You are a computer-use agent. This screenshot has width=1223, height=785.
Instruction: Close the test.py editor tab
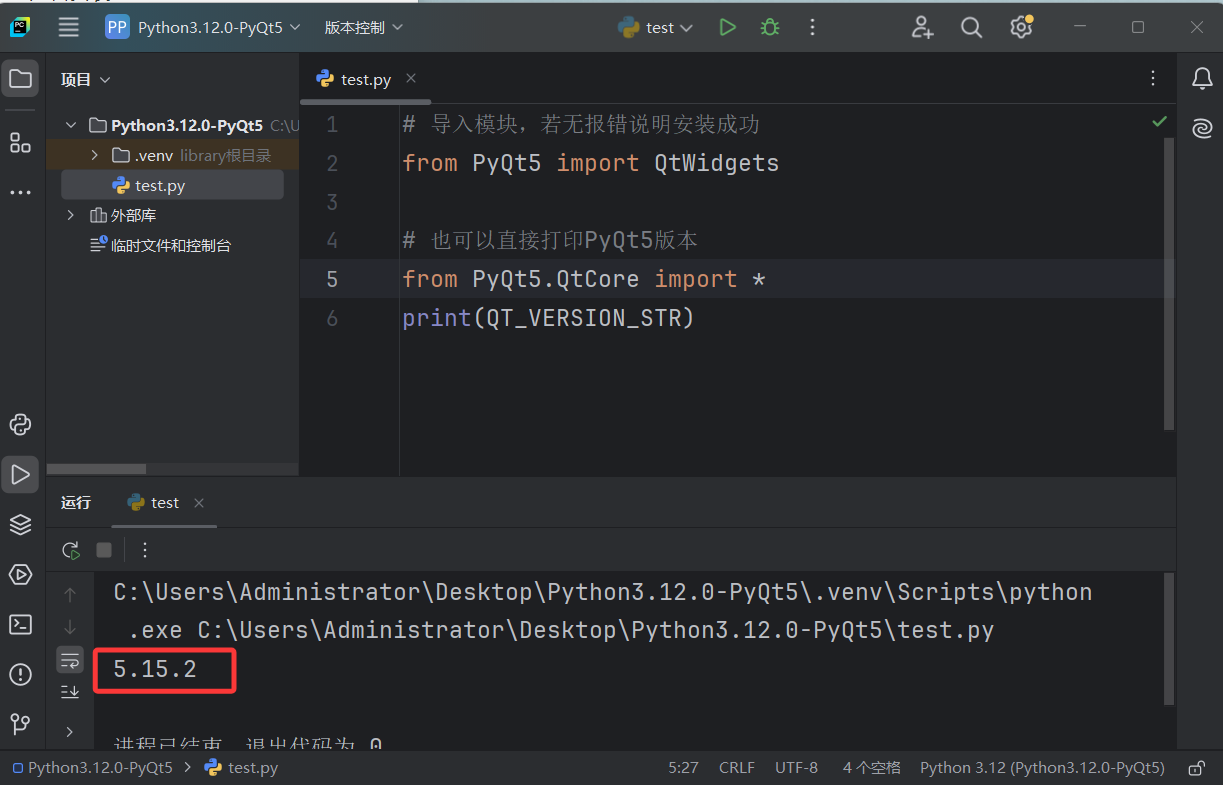tap(411, 78)
